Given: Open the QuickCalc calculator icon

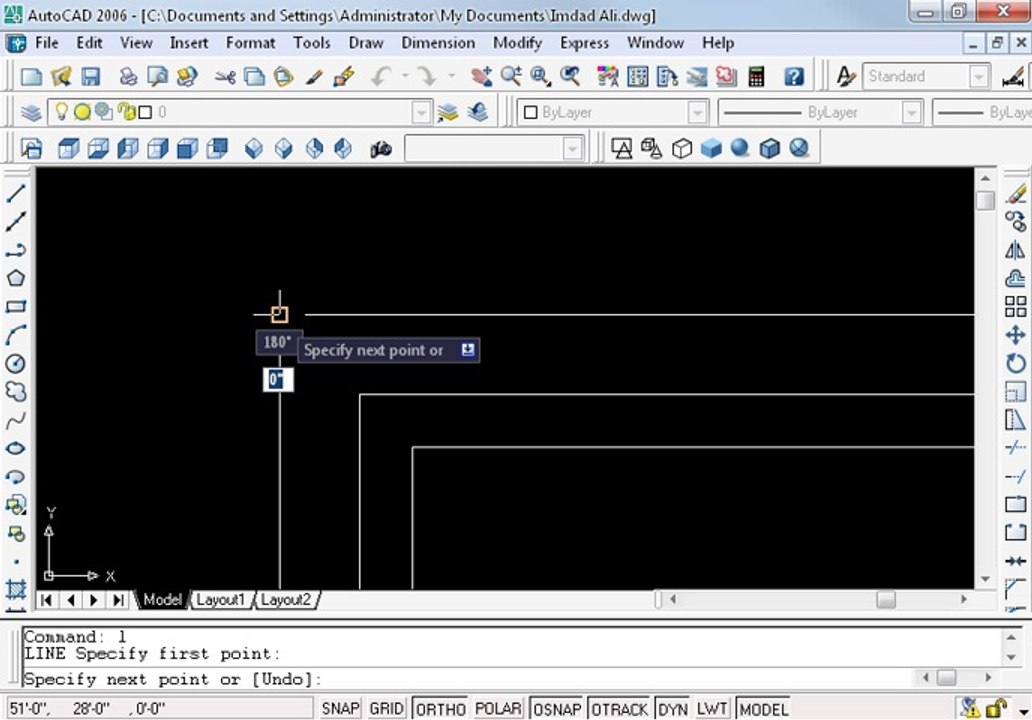Looking at the screenshot, I should (756, 76).
